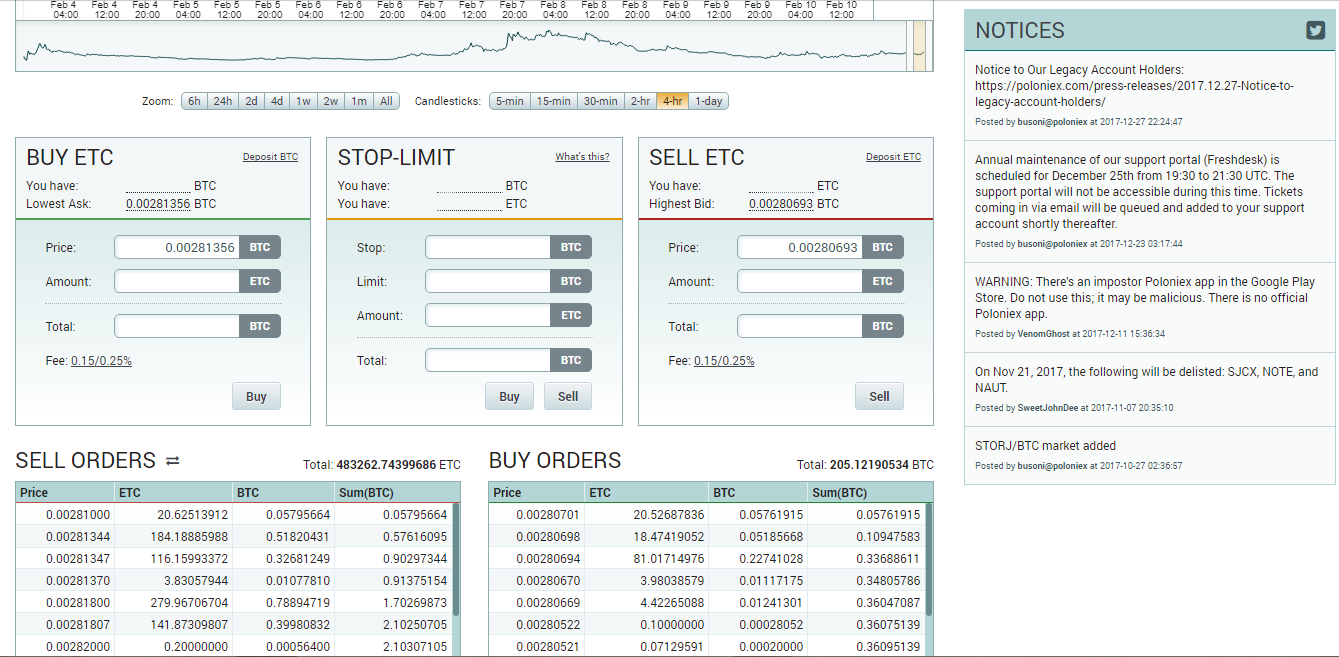Viewport: 1339px width, 657px height.
Task: Set chart zoom to 24h
Action: pos(223,101)
